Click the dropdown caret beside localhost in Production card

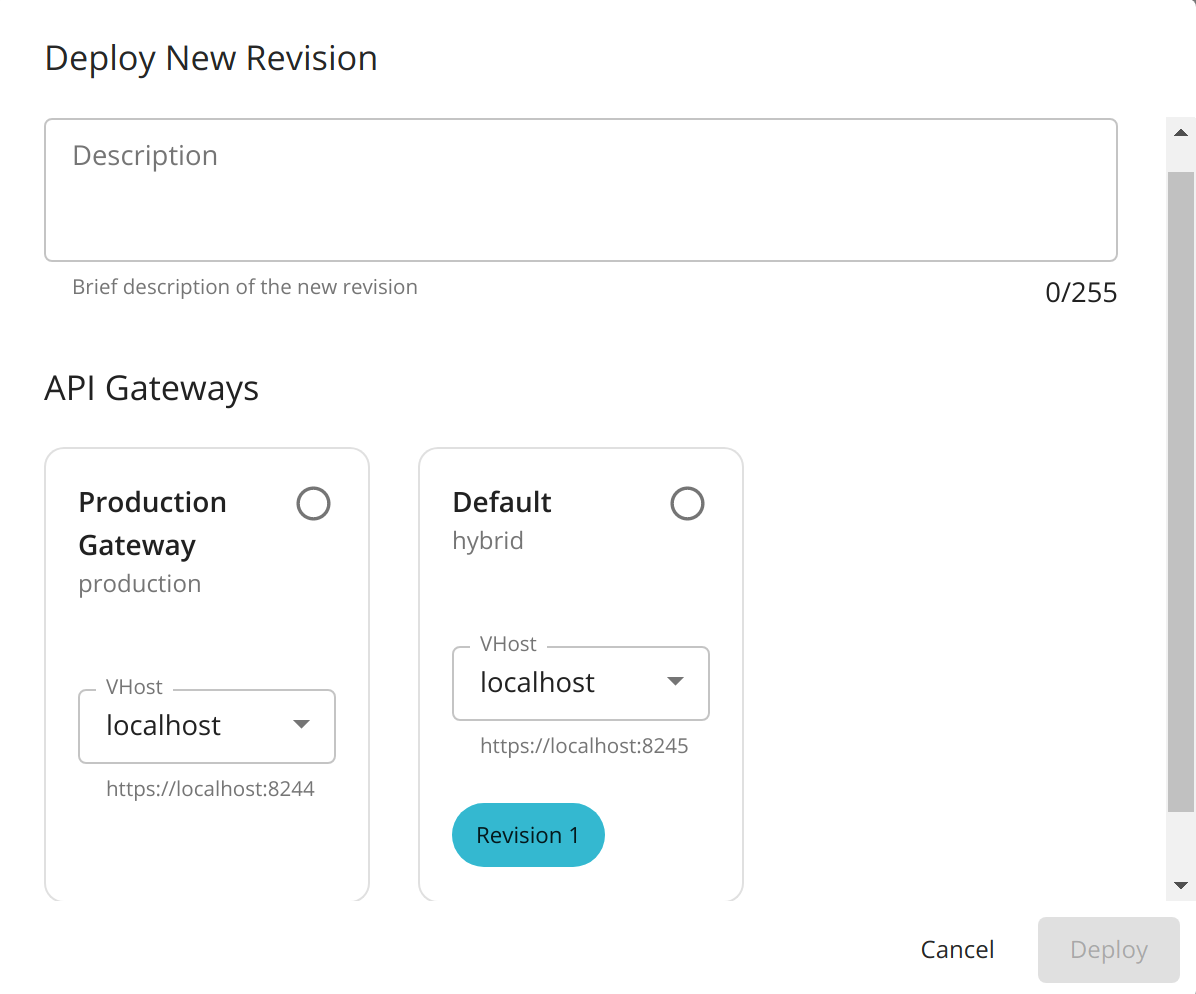point(302,726)
